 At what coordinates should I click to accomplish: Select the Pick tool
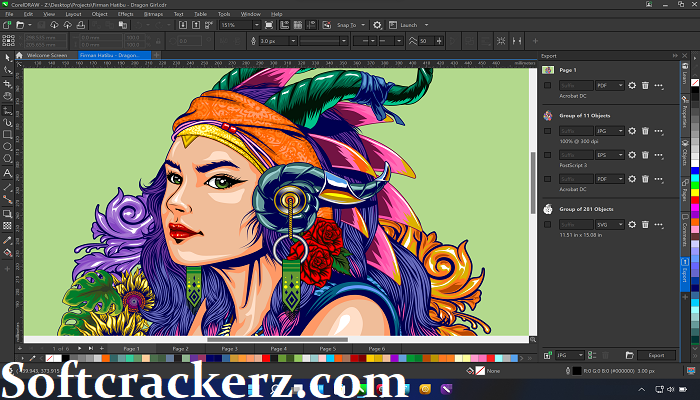pyautogui.click(x=8, y=58)
